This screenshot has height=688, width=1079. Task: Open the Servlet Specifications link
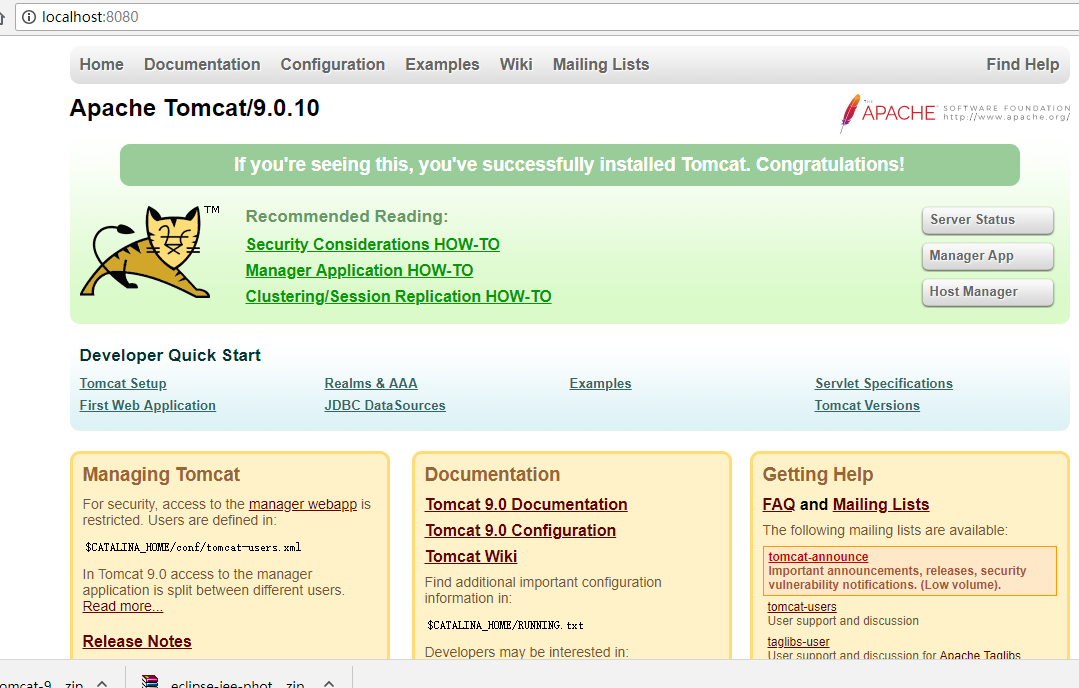(884, 383)
